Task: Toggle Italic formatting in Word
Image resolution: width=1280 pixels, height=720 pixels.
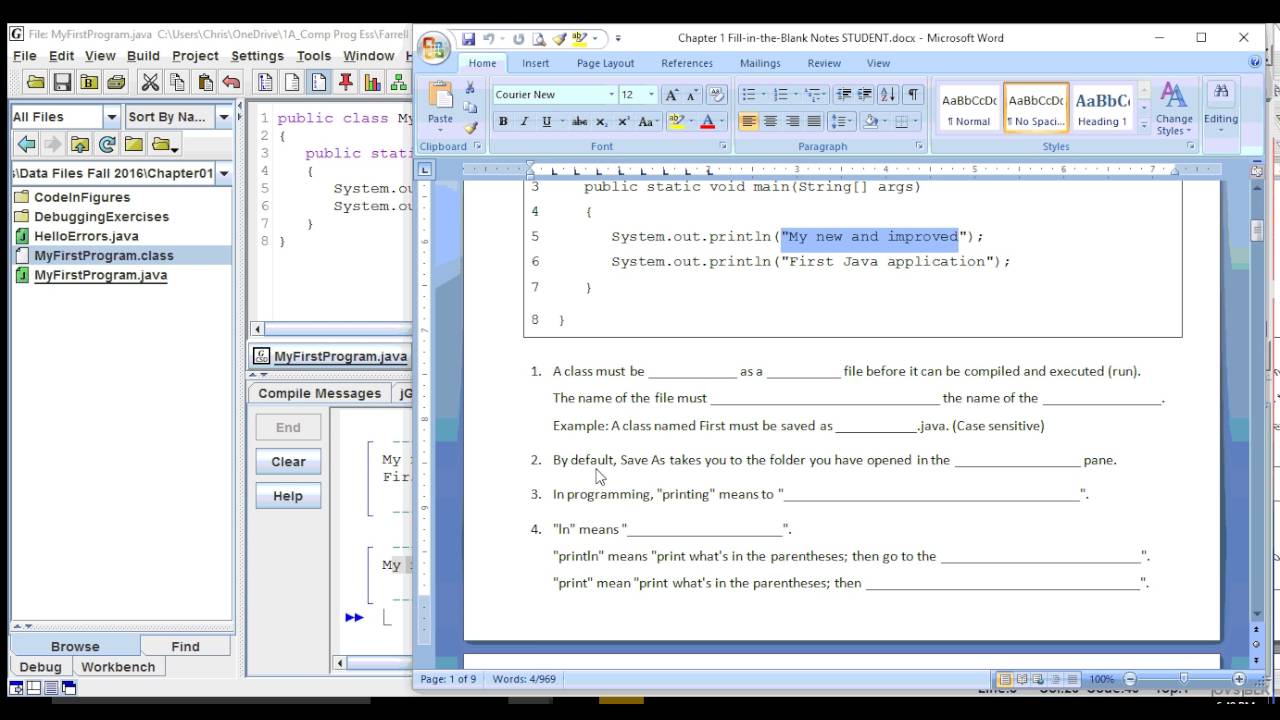Action: (x=524, y=122)
